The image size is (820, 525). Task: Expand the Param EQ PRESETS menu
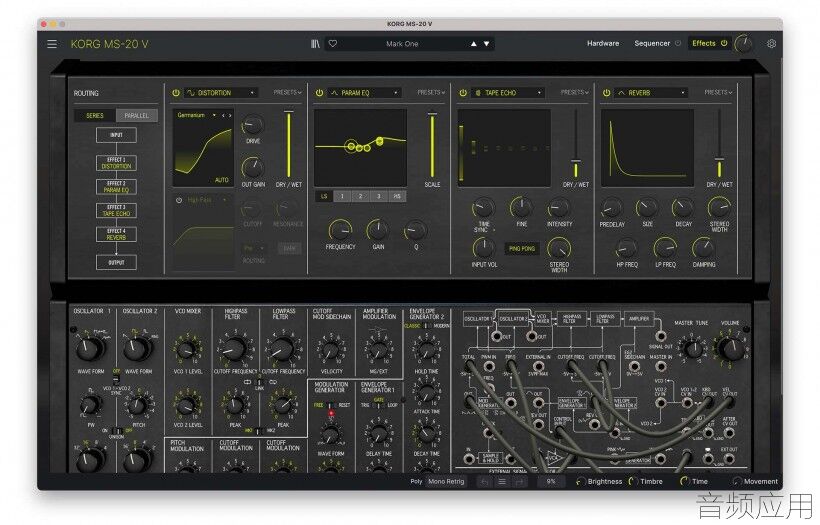pyautogui.click(x=431, y=93)
